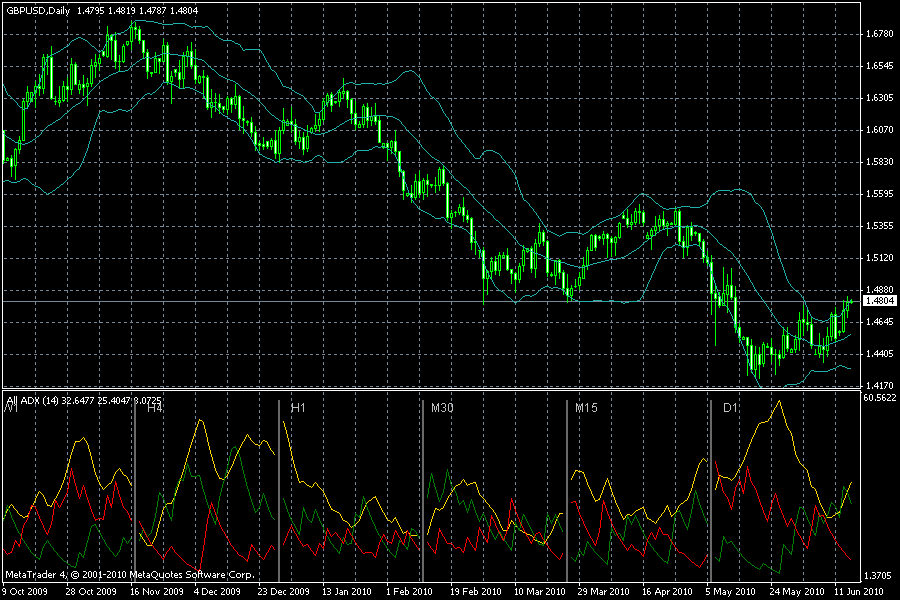Select the 29 Mar 2010 date label
900x600 pixels.
pyautogui.click(x=603, y=591)
